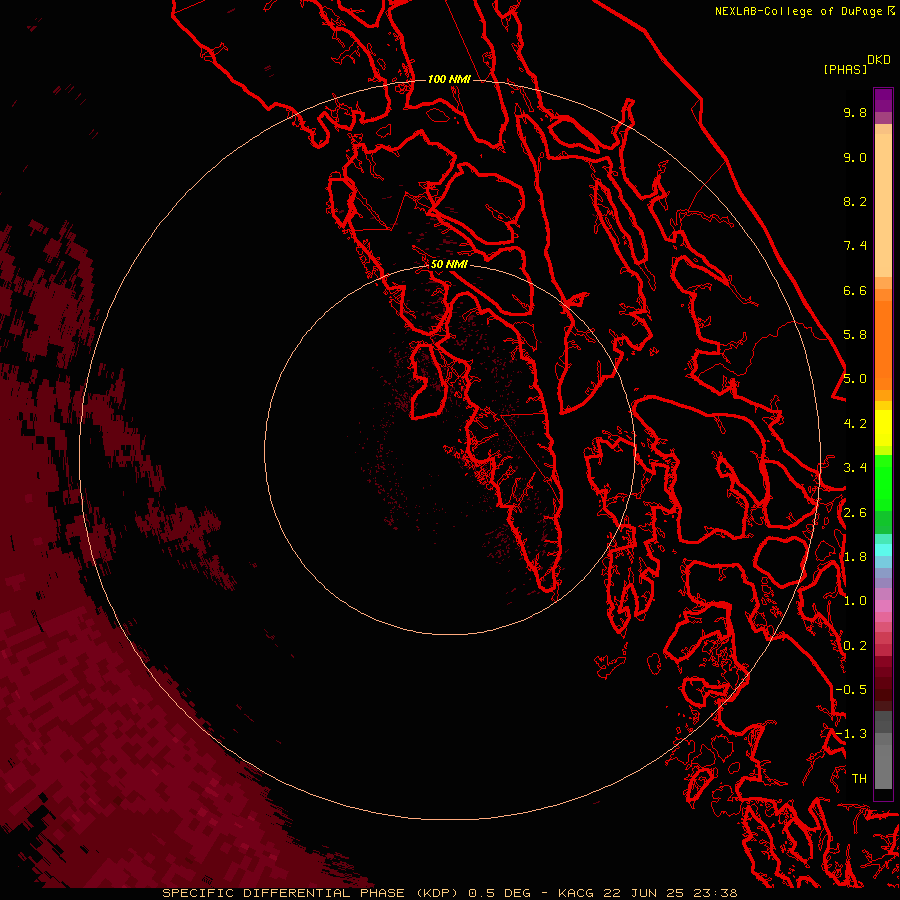This screenshot has width=900, height=900.
Task: Click the 1.0 legend value
Action: pyautogui.click(x=855, y=601)
